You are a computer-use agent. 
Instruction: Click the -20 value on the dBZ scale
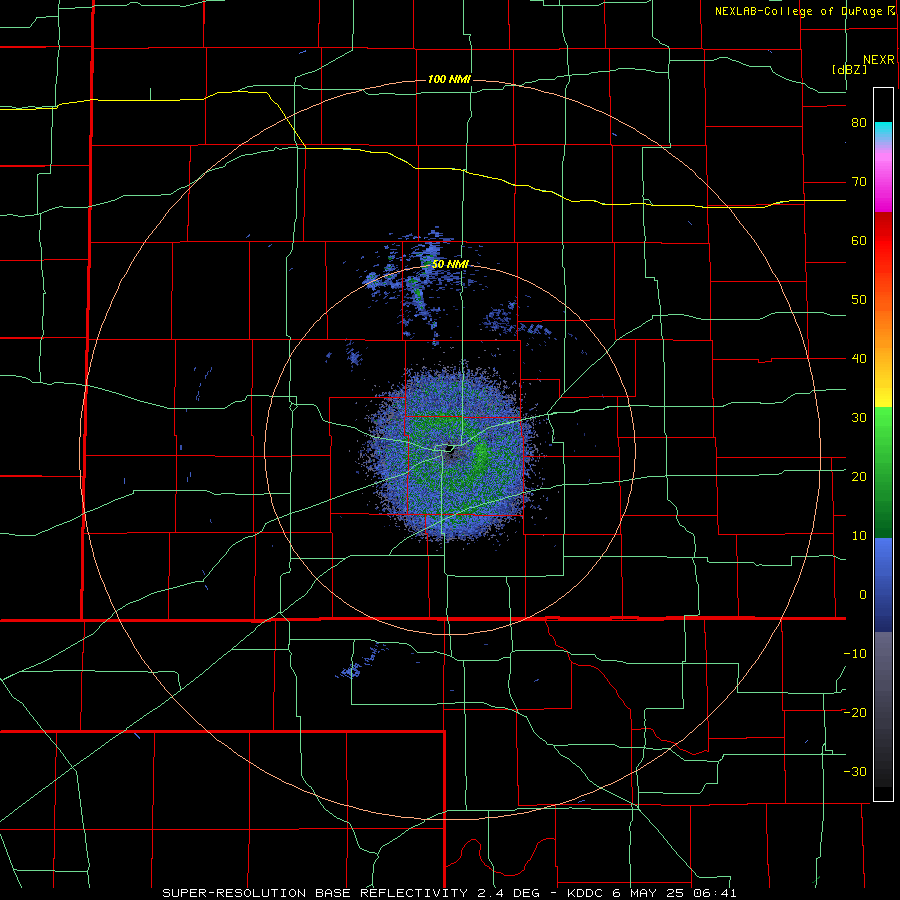(855, 712)
